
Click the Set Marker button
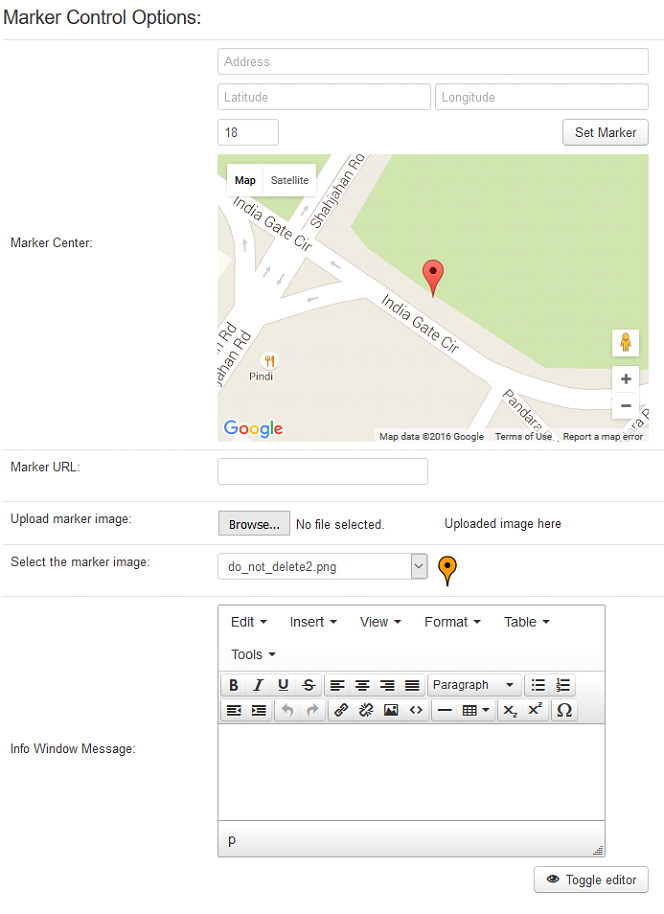tap(605, 133)
